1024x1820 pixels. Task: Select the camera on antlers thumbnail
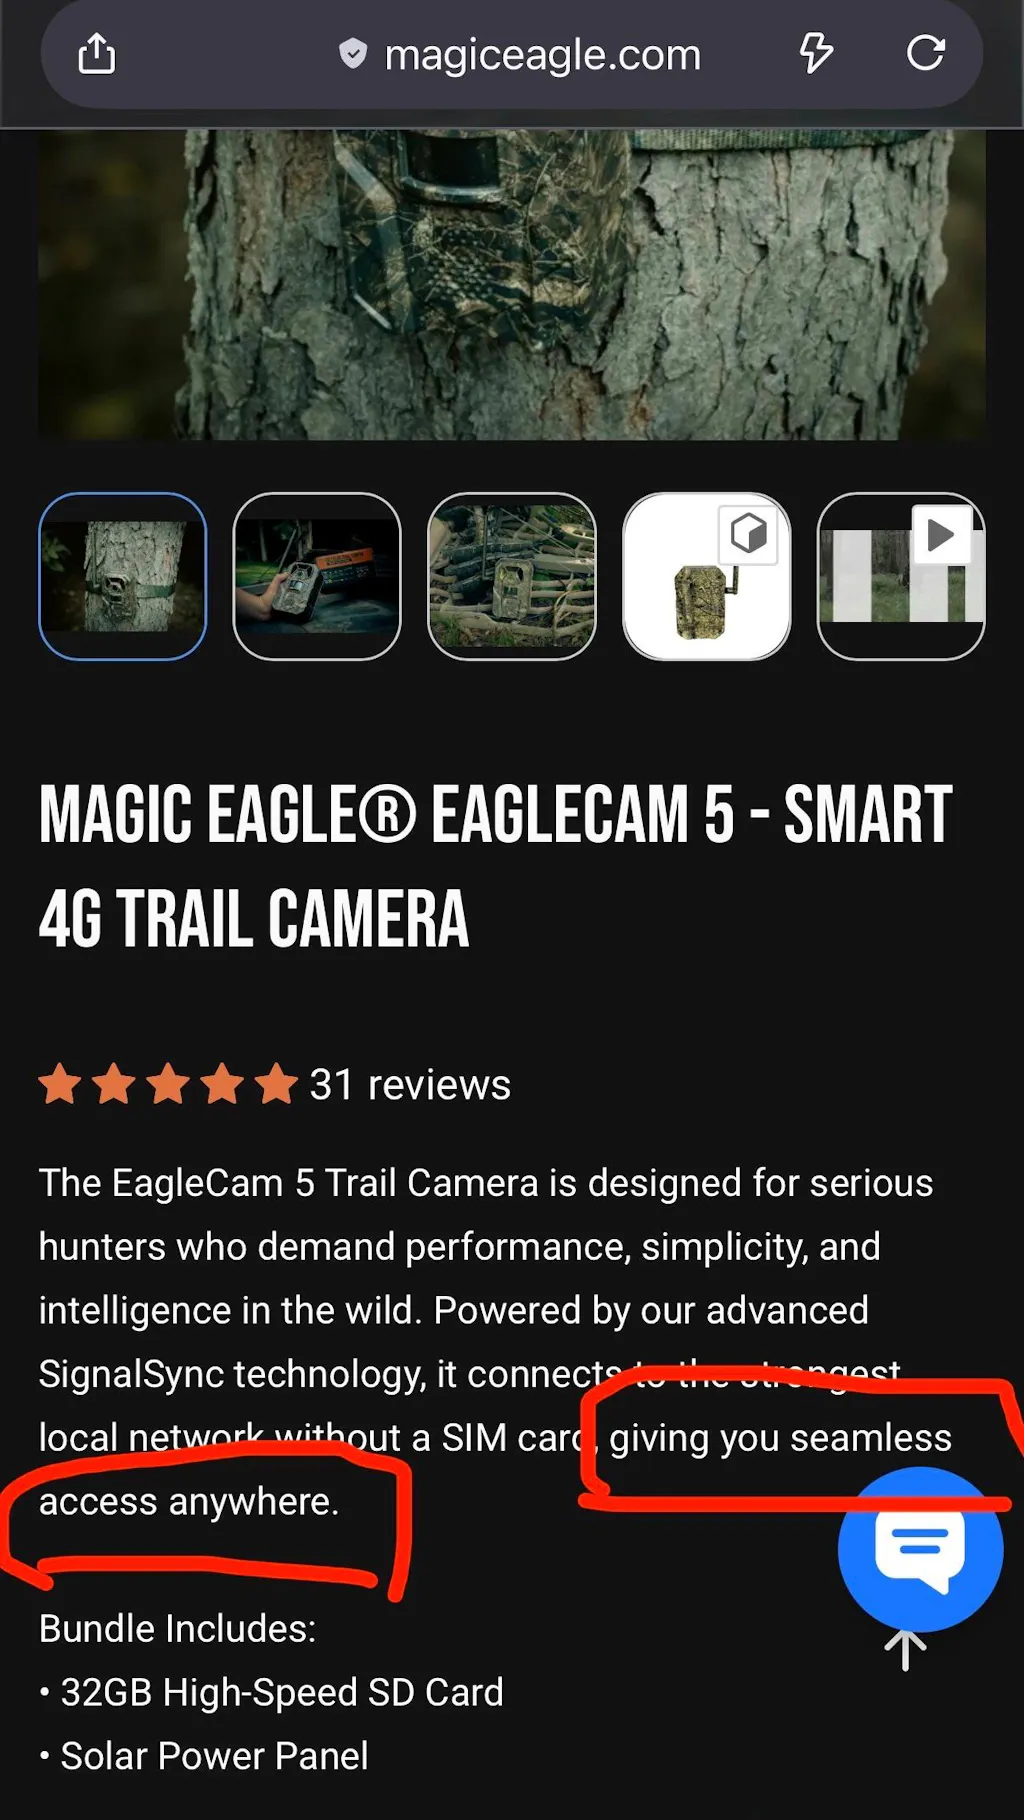[512, 576]
